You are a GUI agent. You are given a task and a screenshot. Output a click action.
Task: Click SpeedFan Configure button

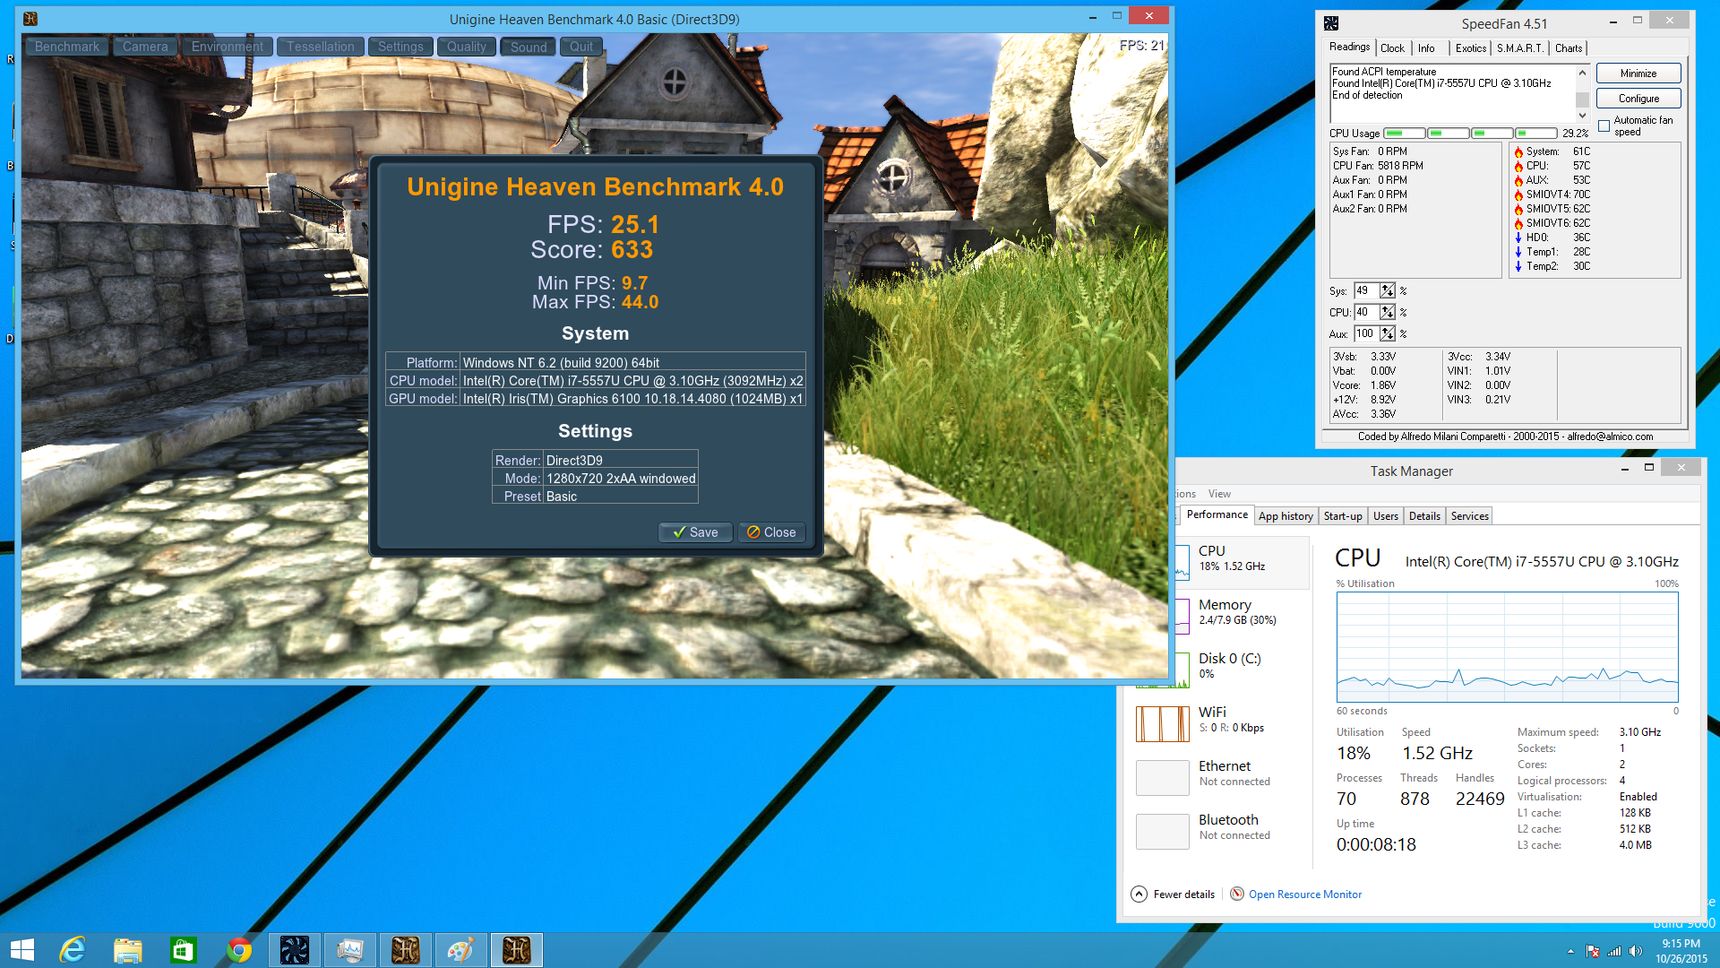1638,98
